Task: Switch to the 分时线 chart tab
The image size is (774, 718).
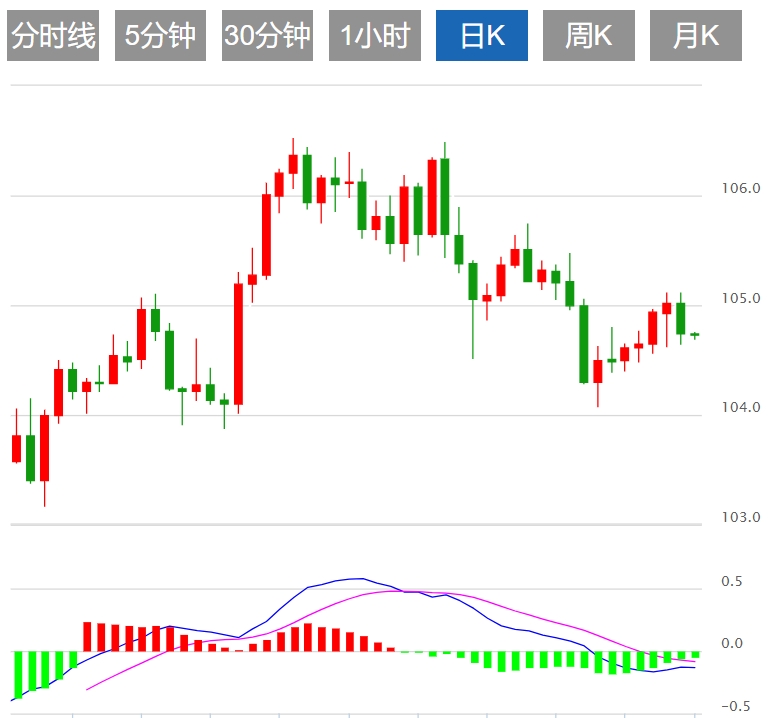Action: (x=53, y=36)
